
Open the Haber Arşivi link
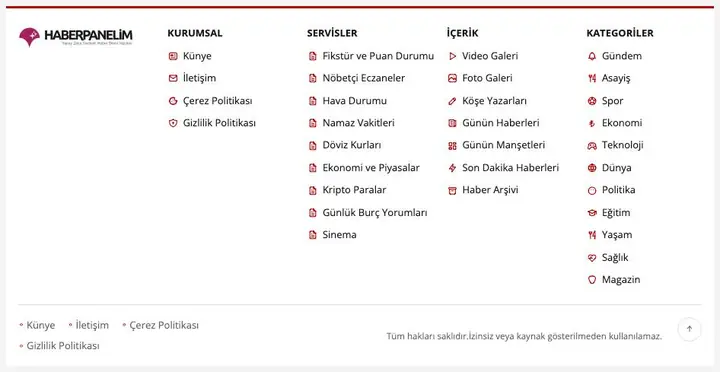[490, 190]
